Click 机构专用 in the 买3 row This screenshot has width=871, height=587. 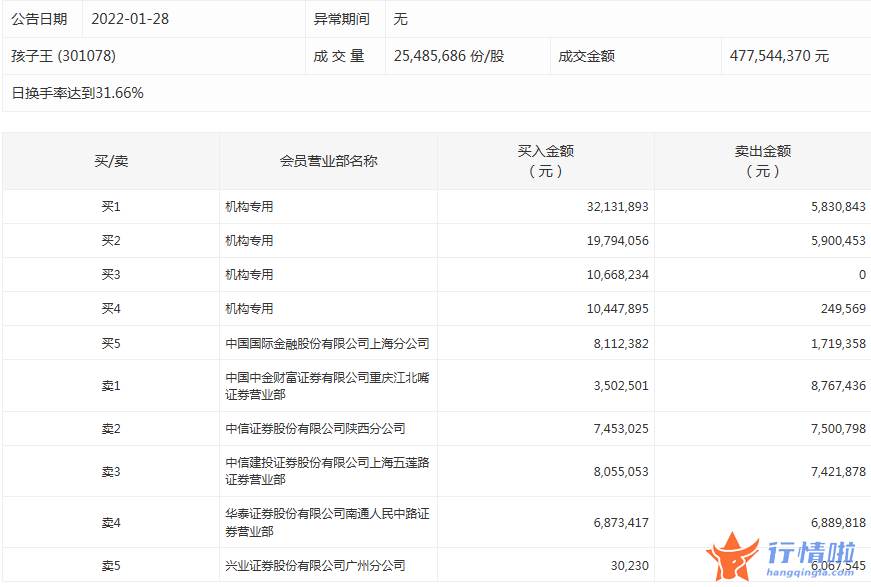point(249,274)
